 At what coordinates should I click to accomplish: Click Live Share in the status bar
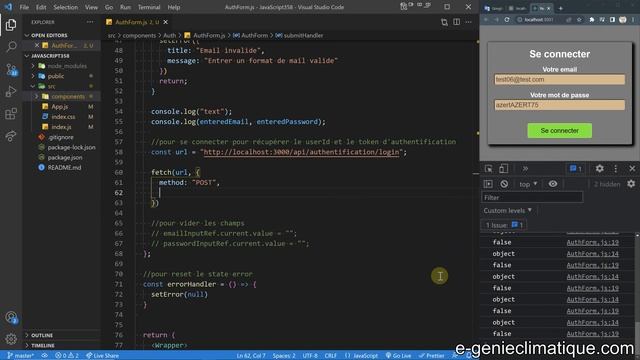102,356
